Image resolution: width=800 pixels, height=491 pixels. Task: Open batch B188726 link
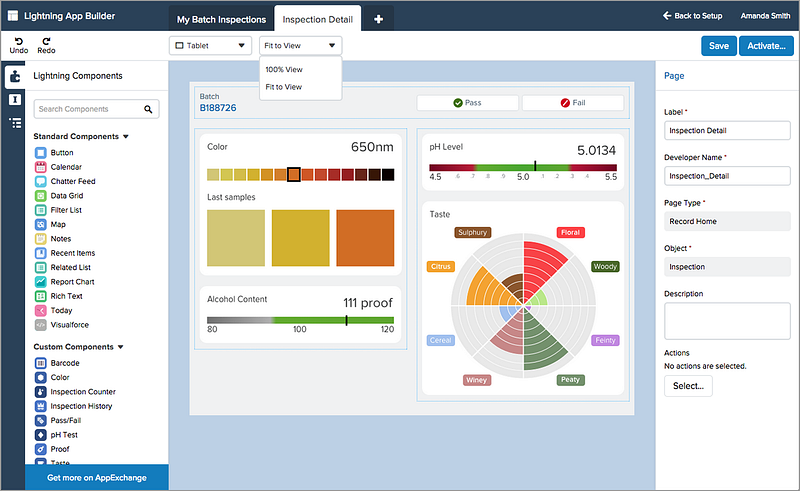(218, 108)
